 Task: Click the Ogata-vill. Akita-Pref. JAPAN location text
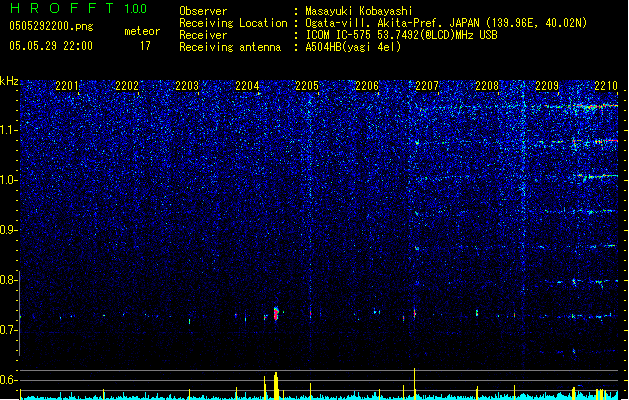(x=446, y=23)
